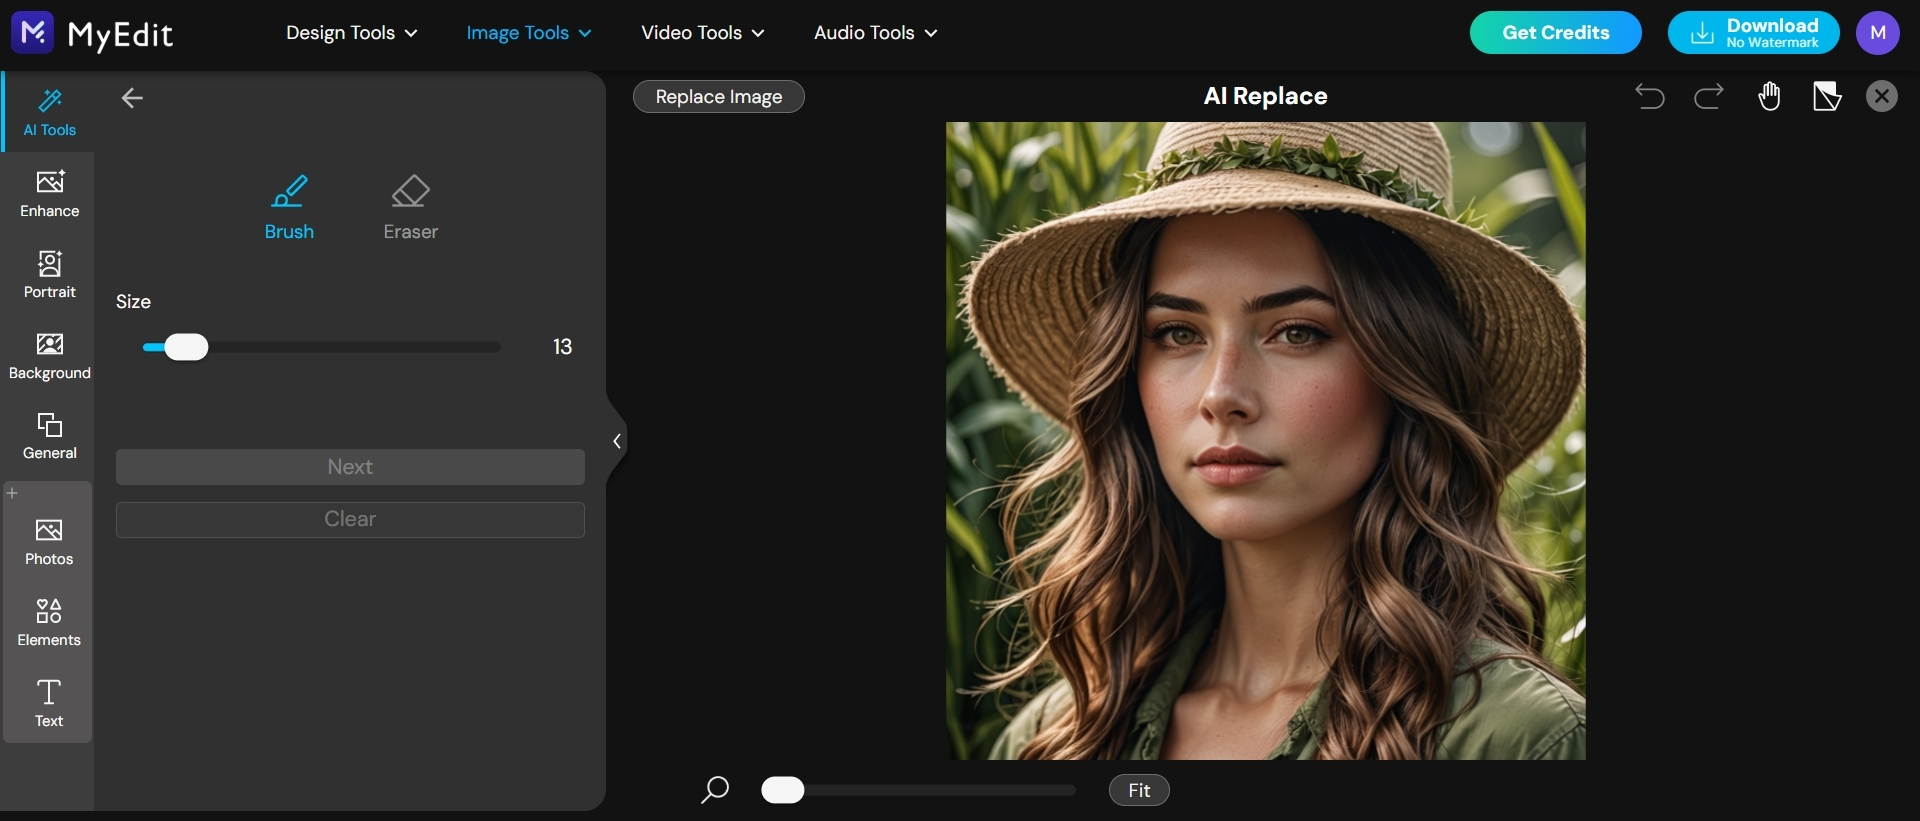
Task: Adjust the brush Size slider handle
Action: (186, 347)
